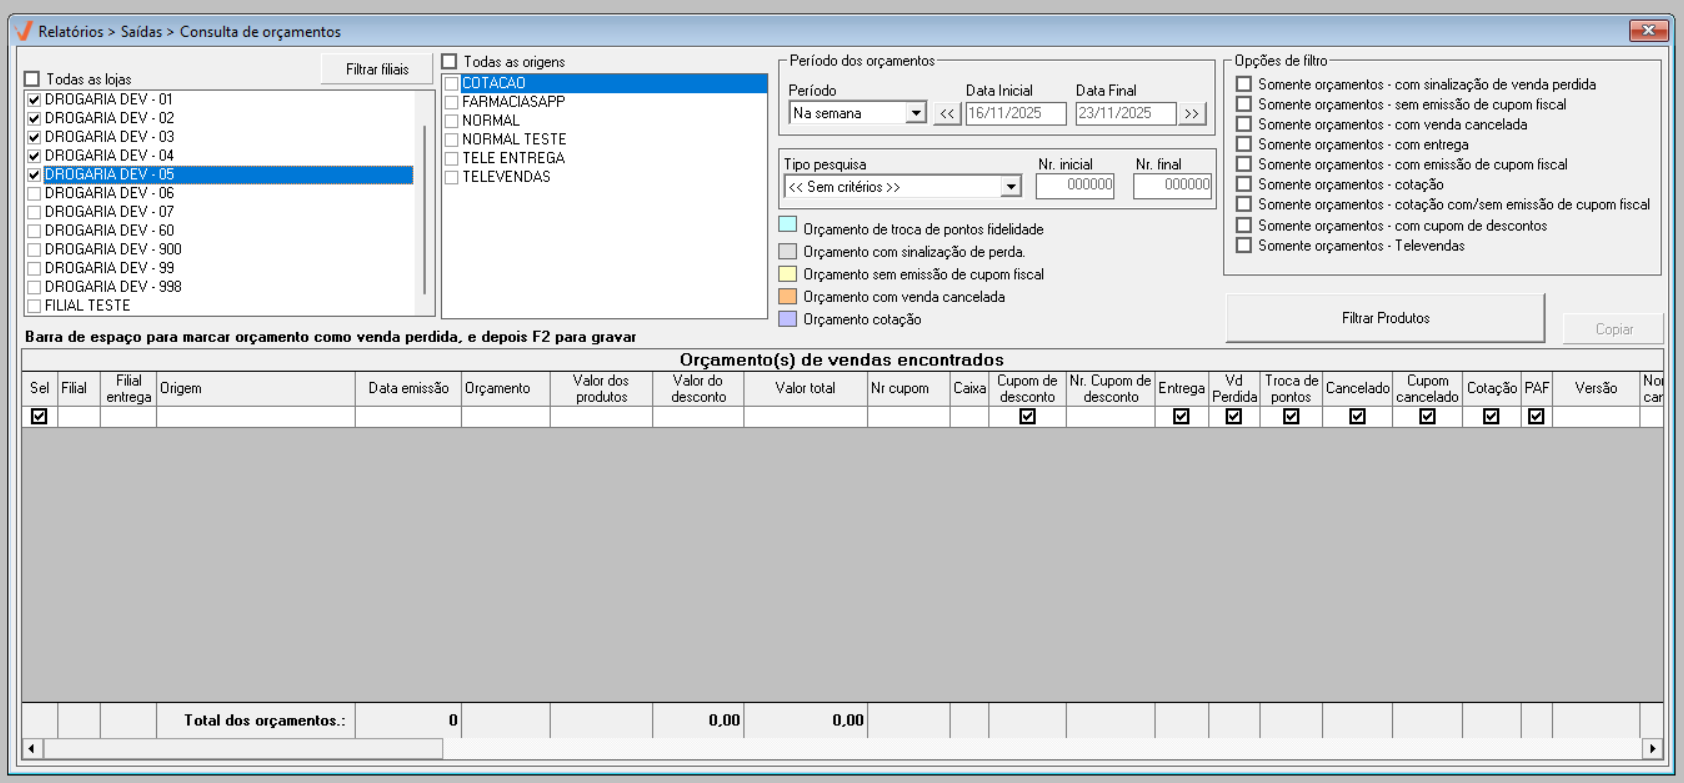This screenshot has height=783, width=1684.
Task: Close the Consulta de orçamentos window
Action: click(x=1648, y=30)
